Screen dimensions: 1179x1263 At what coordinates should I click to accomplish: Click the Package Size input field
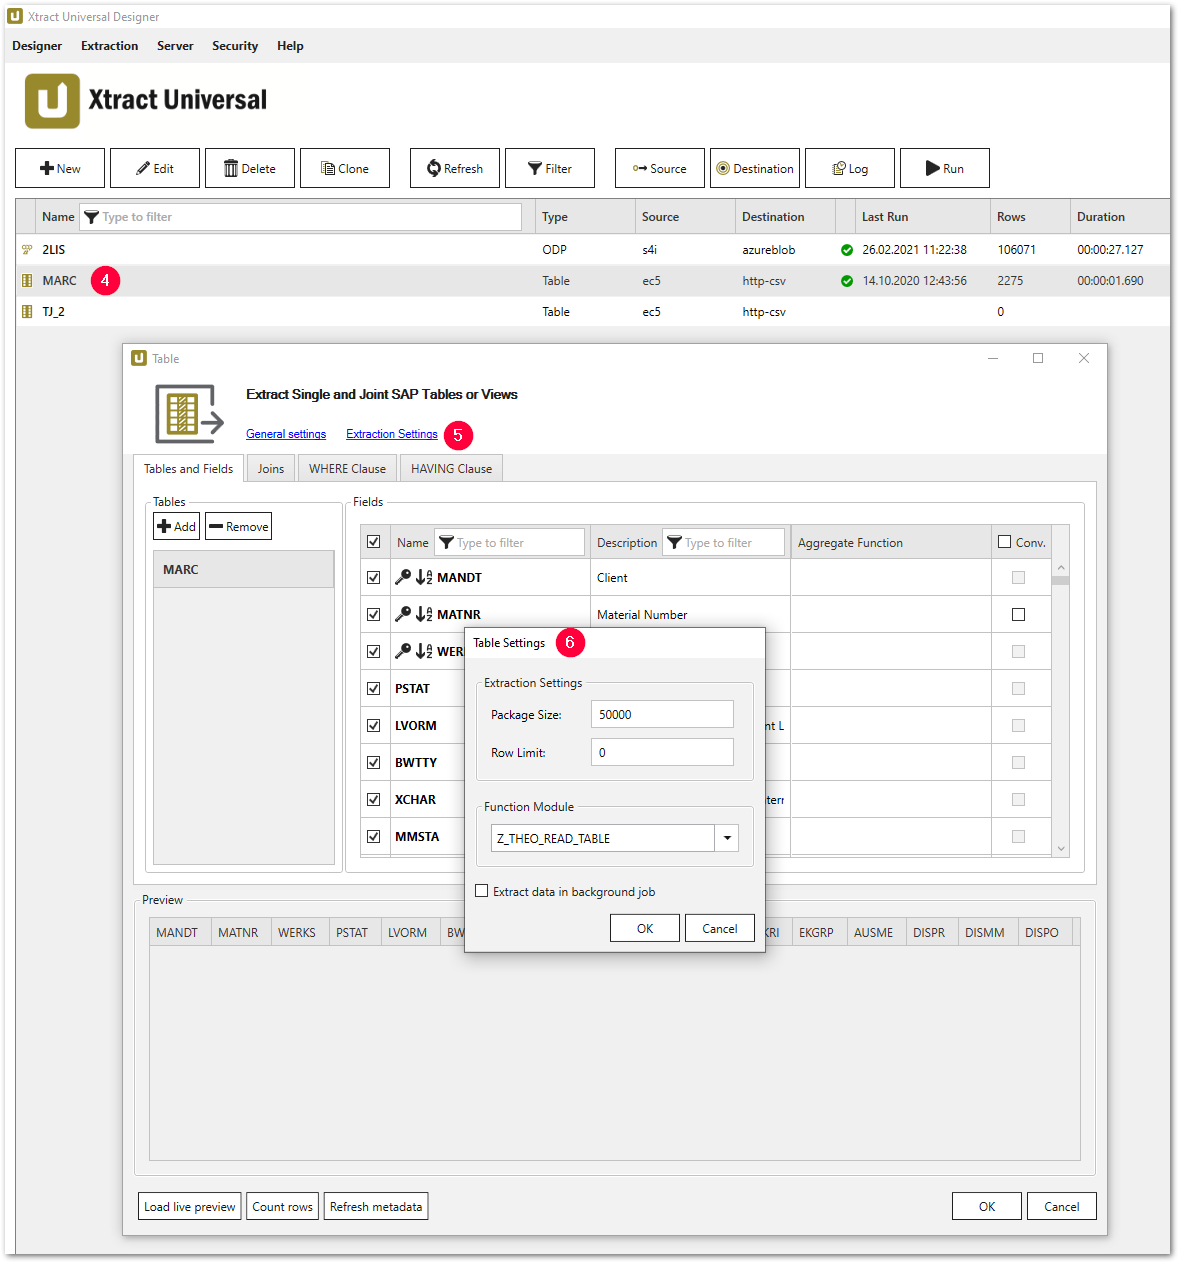[x=662, y=715]
